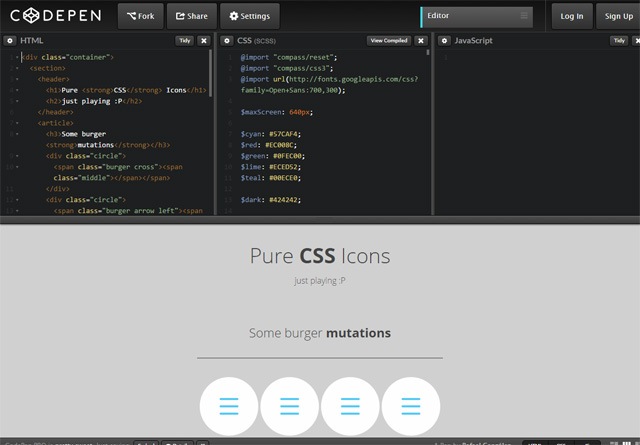
Task: Click the '$green: #0FEC00;' CSS line
Action: (273, 156)
